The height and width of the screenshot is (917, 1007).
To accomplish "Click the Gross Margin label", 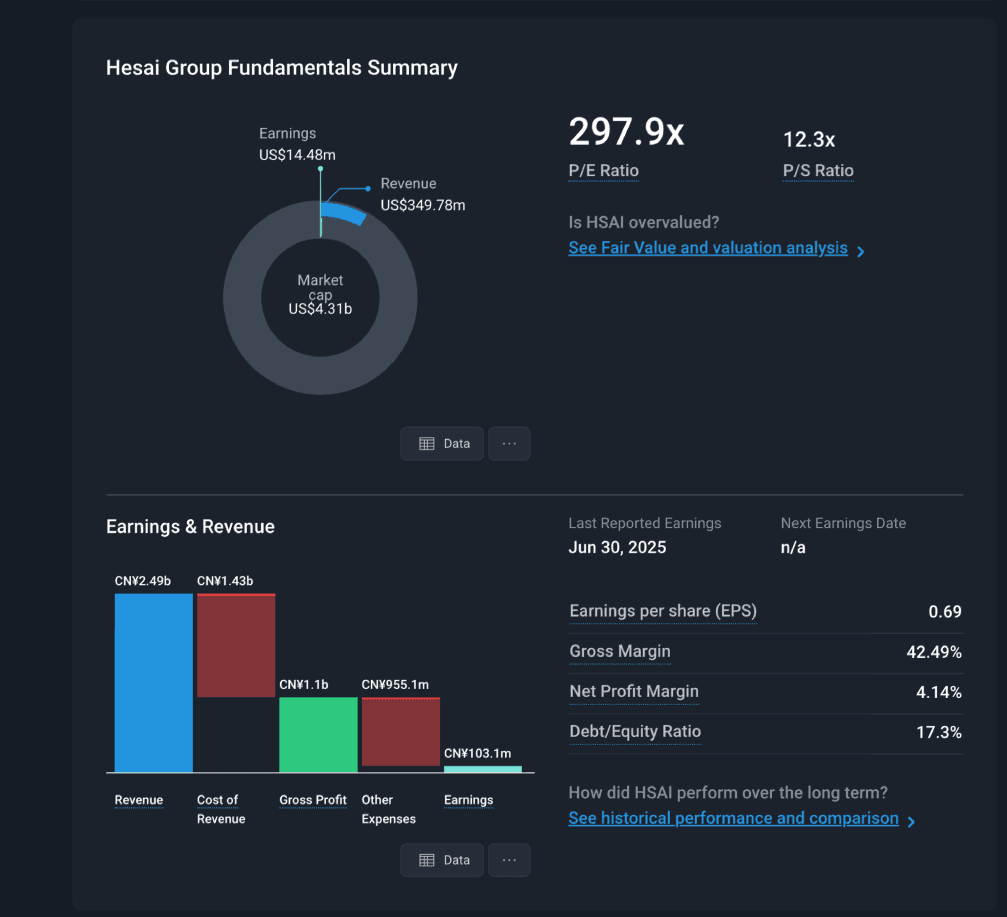I will (620, 651).
